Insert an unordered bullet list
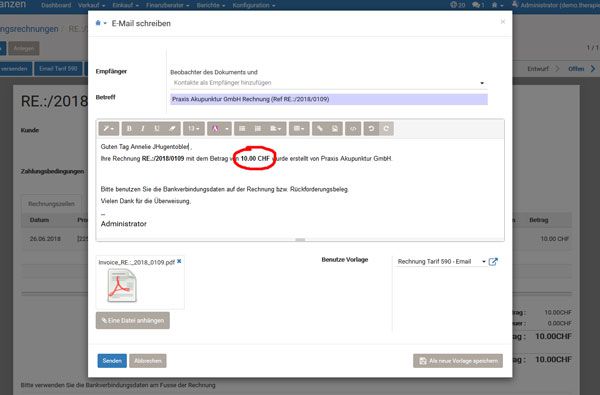 [242, 129]
